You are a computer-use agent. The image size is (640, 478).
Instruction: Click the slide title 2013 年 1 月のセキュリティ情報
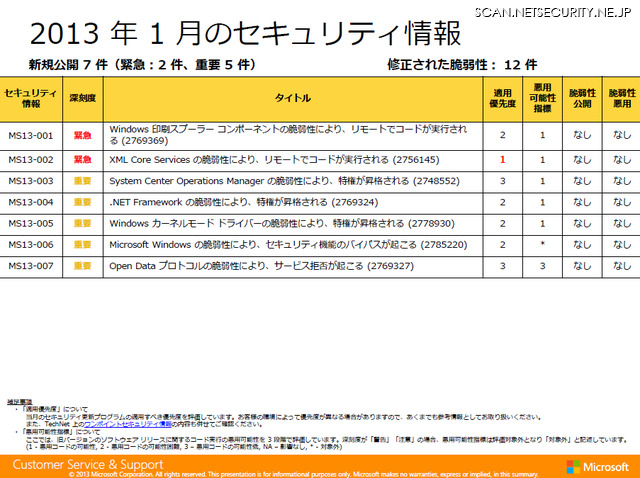pos(245,33)
